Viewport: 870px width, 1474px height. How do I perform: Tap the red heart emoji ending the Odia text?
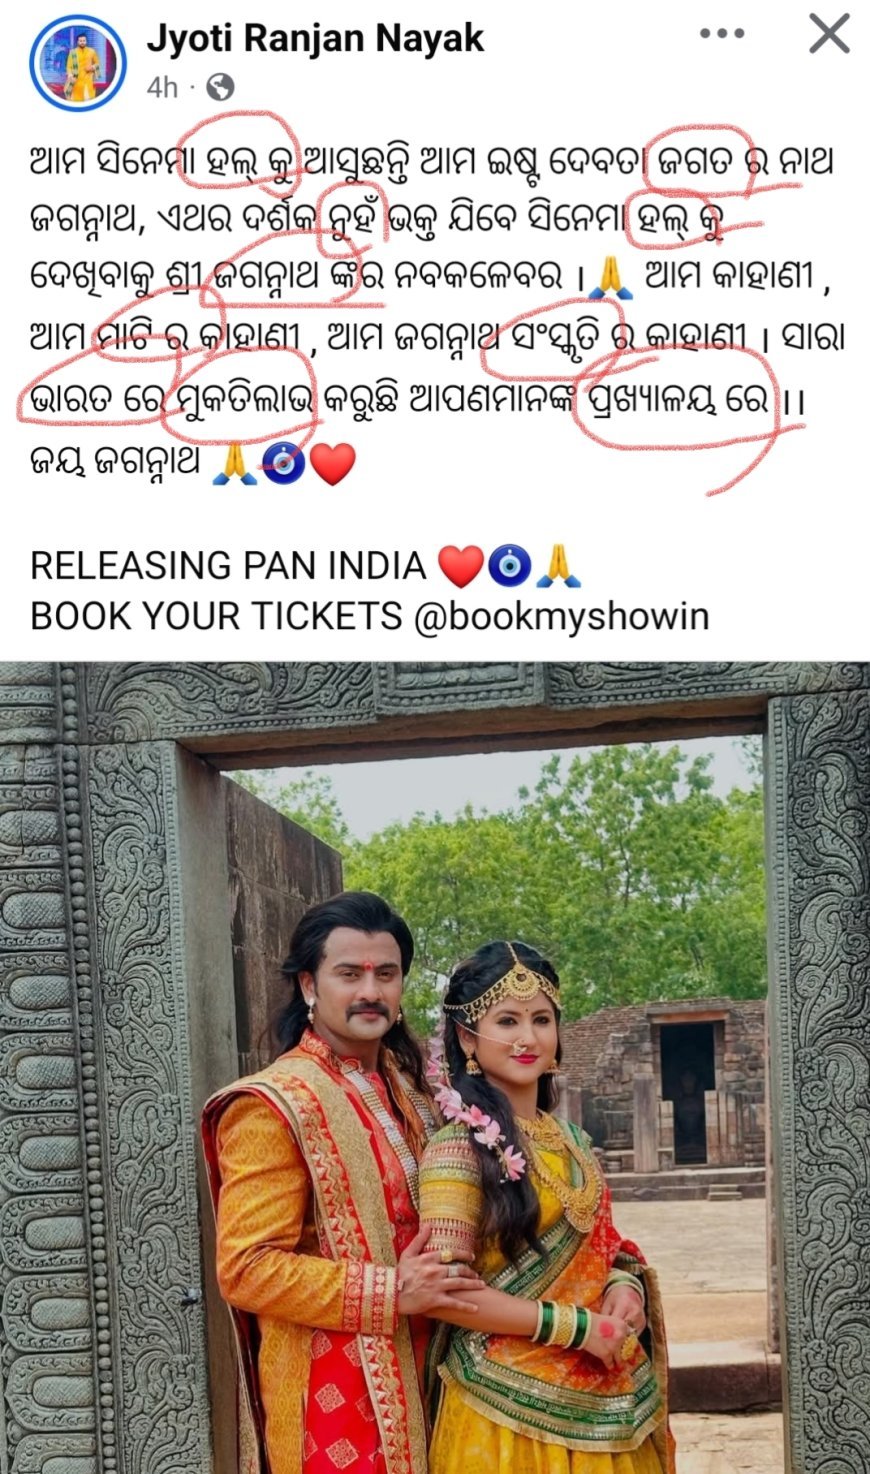pos(333,464)
